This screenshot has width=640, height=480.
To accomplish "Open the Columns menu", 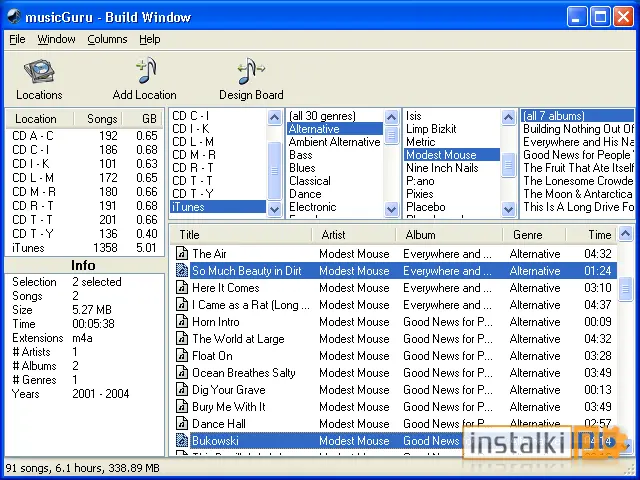I will click(x=107, y=39).
